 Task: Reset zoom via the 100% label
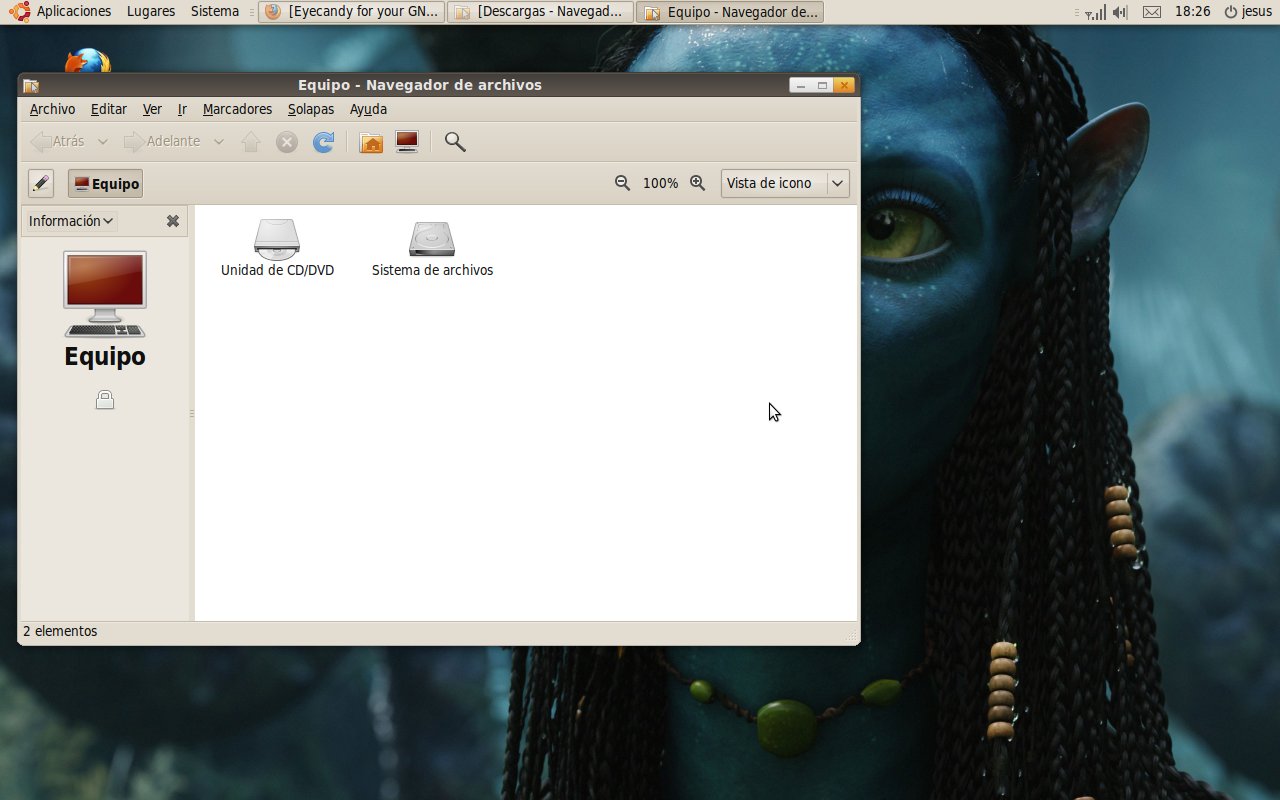point(660,184)
